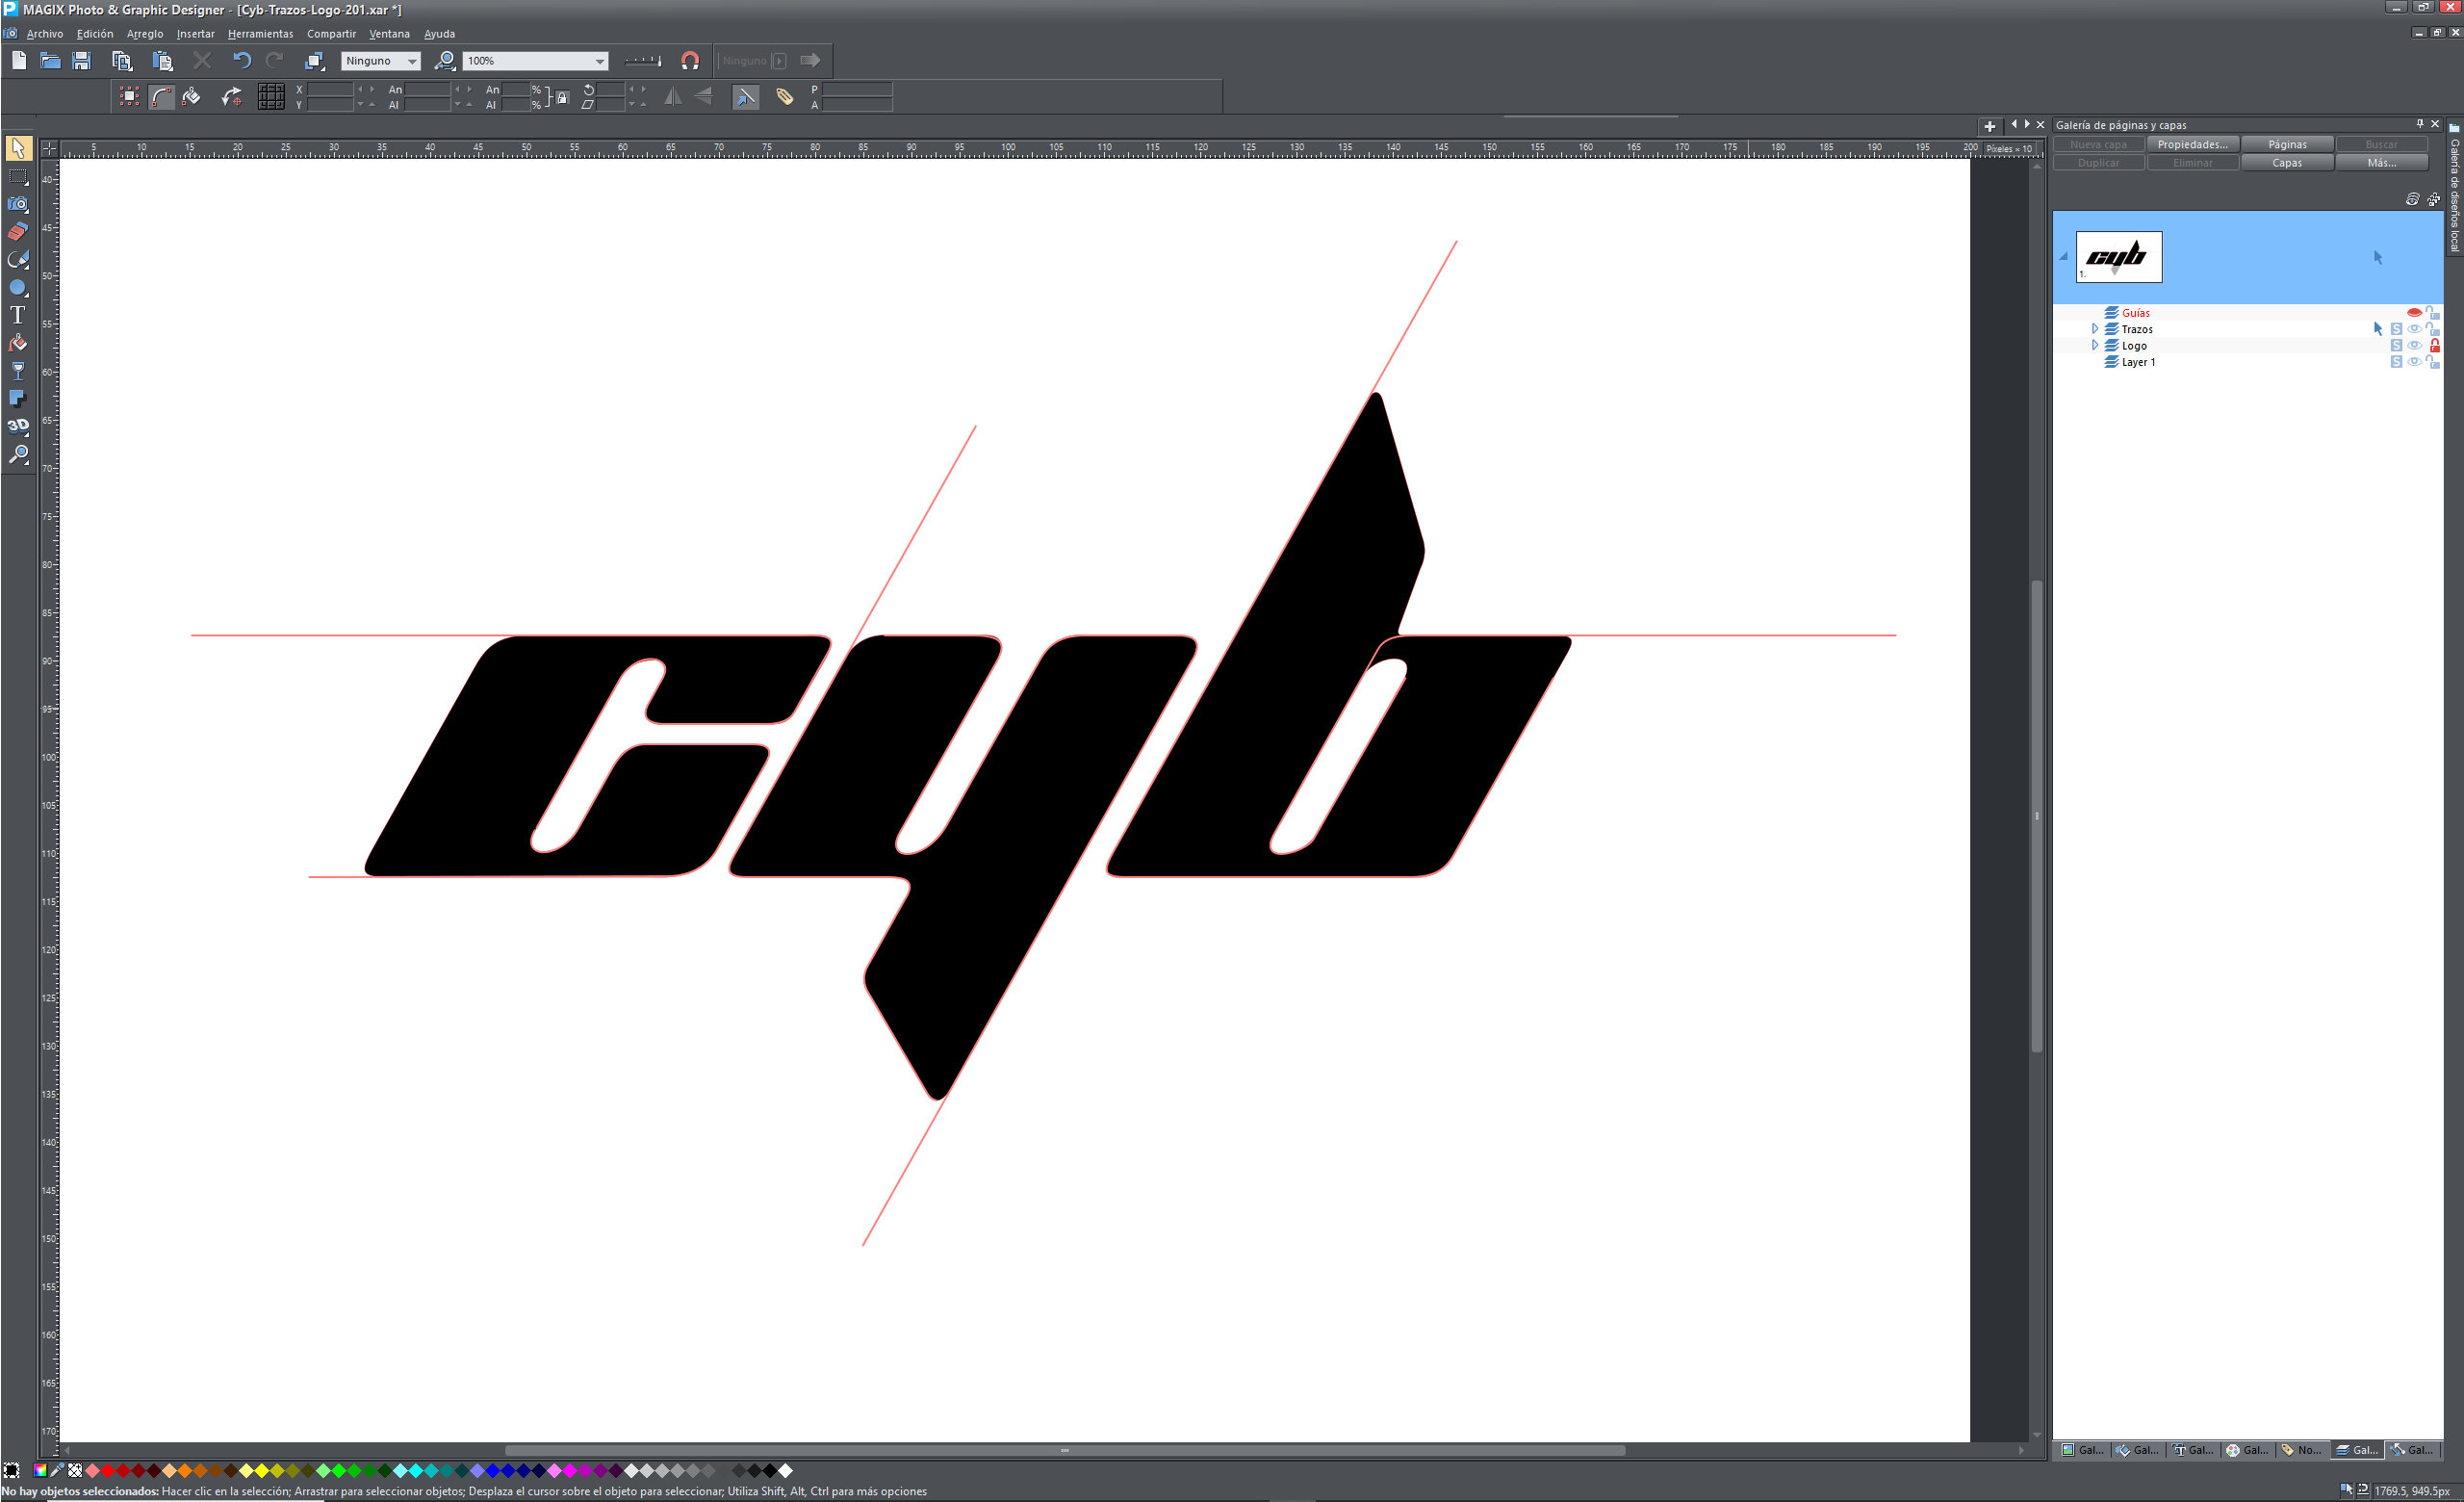Click the Propiedades button in the gallery
The height and width of the screenshot is (1502, 2464).
2193,143
